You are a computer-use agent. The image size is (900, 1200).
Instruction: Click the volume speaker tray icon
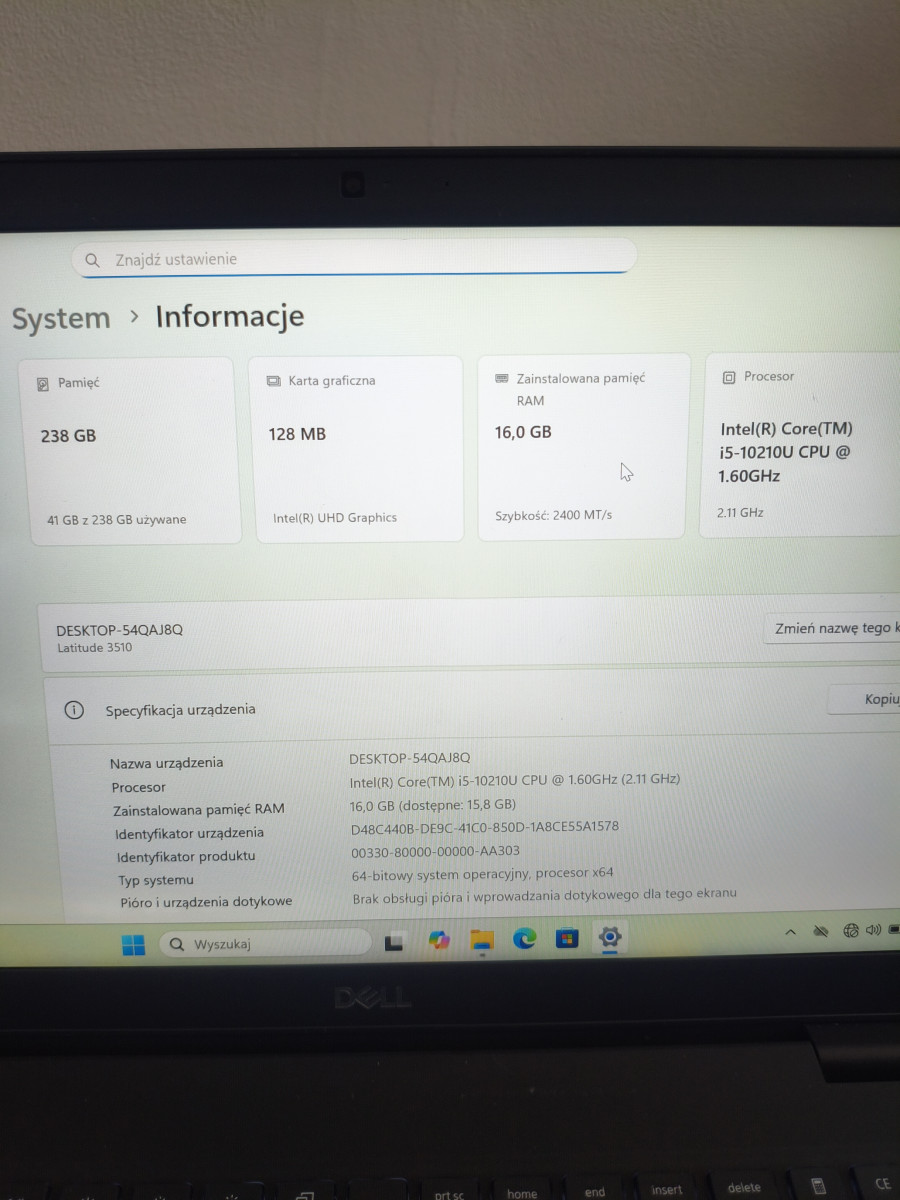(874, 930)
